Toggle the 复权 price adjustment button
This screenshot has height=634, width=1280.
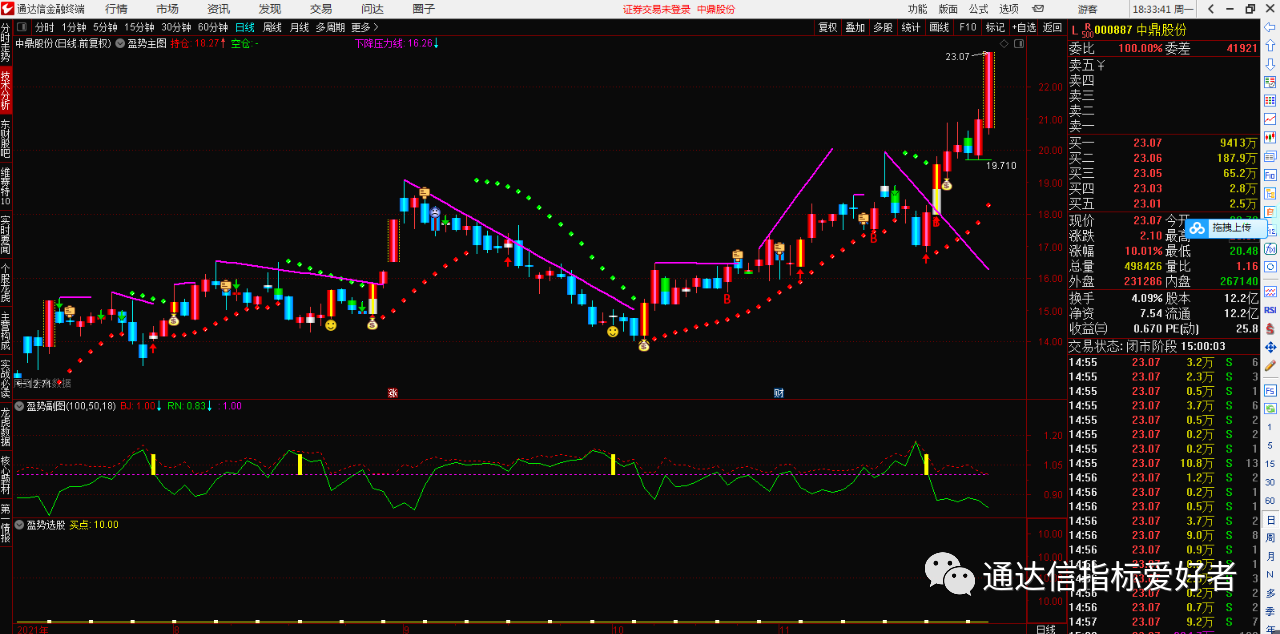tap(827, 28)
